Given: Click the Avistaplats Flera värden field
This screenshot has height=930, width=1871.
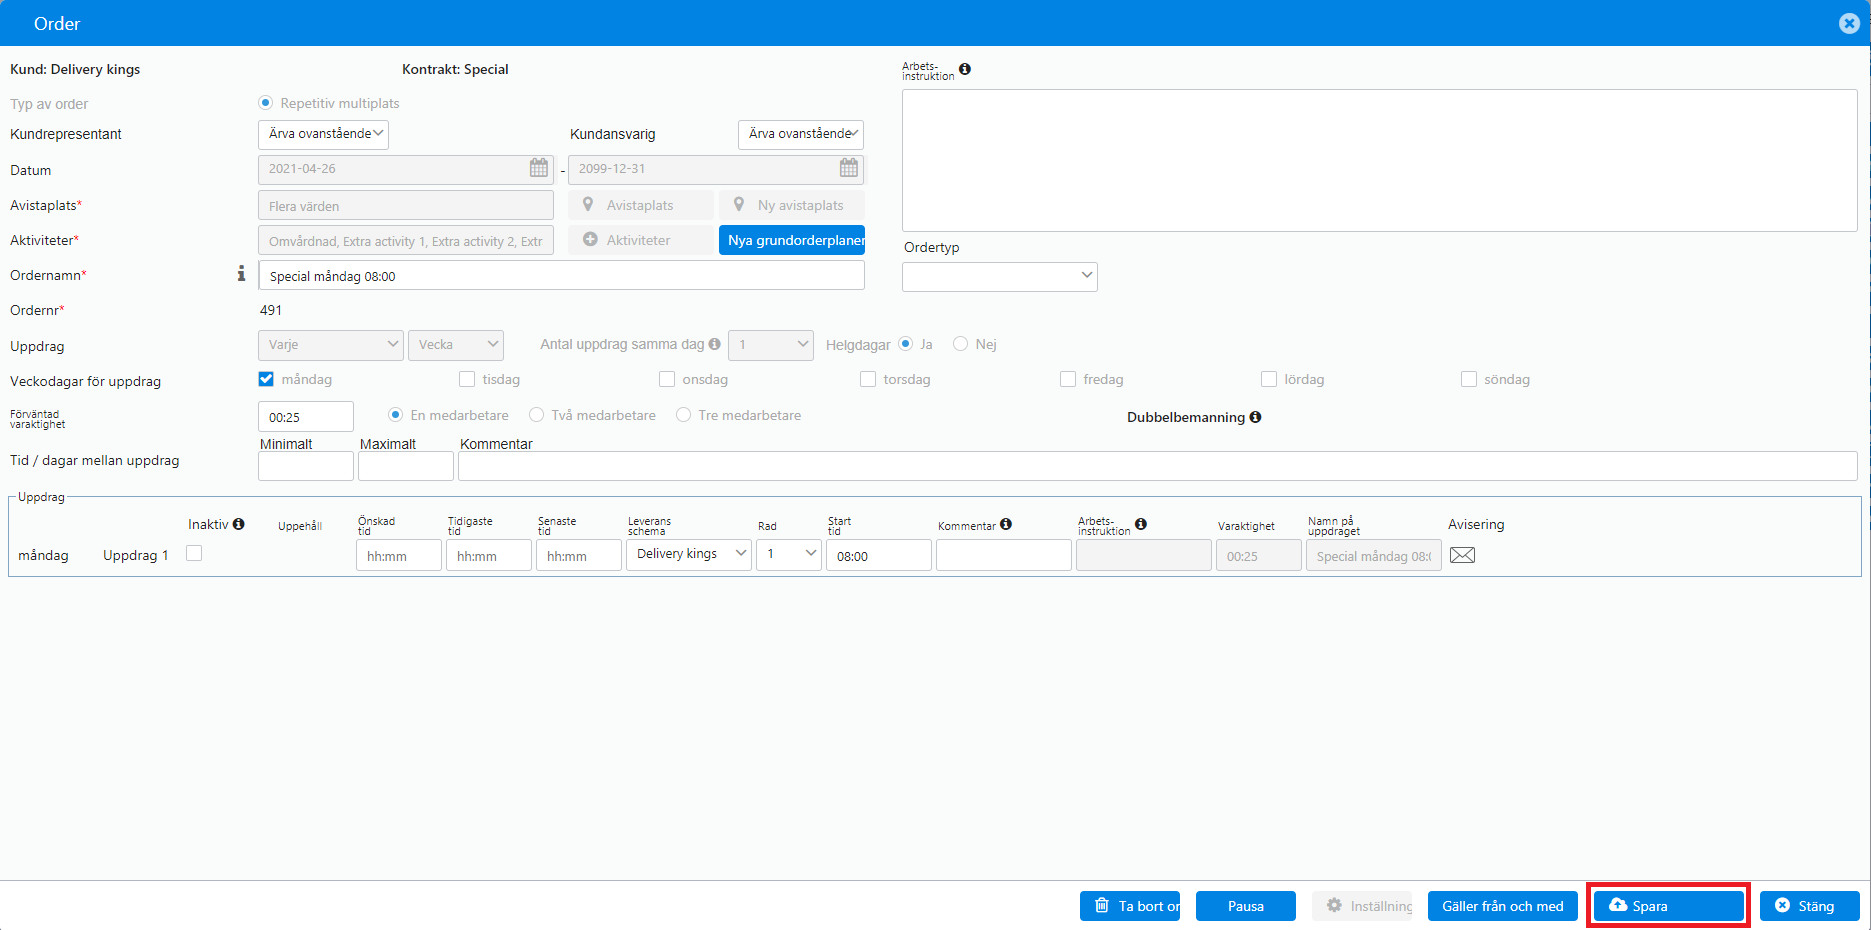Looking at the screenshot, I should (x=406, y=205).
